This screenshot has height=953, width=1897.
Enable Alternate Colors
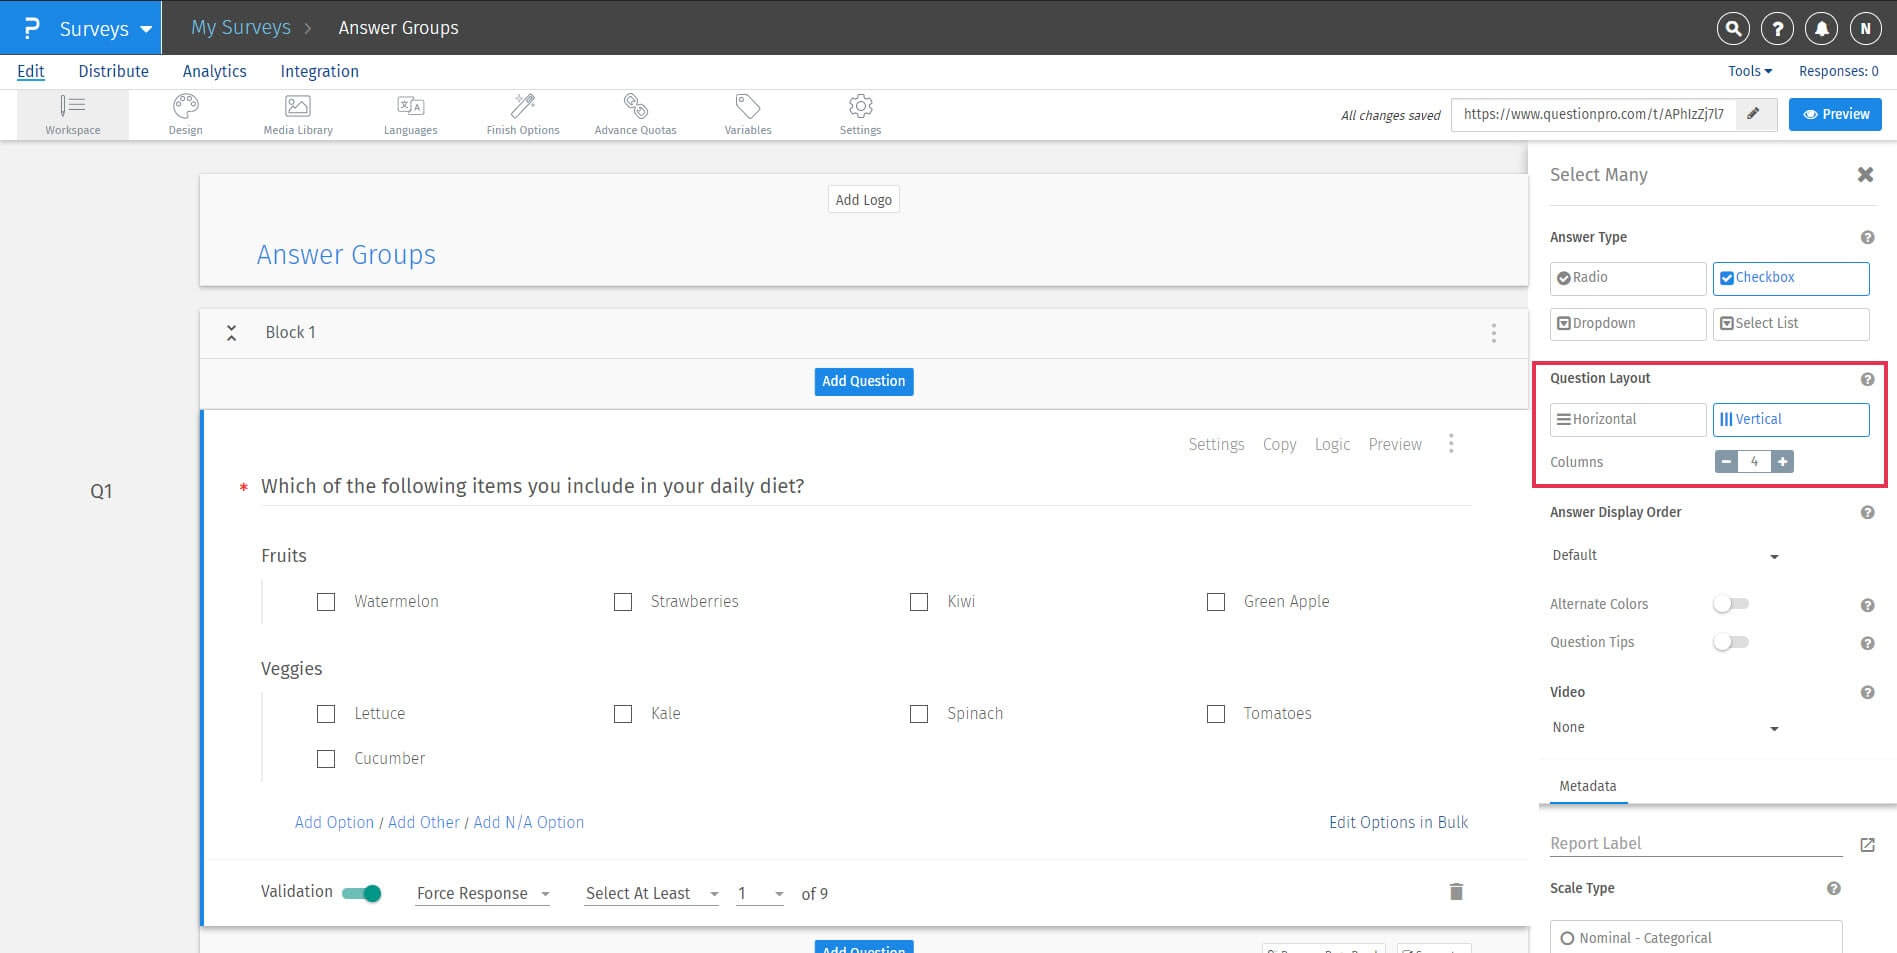tap(1731, 604)
